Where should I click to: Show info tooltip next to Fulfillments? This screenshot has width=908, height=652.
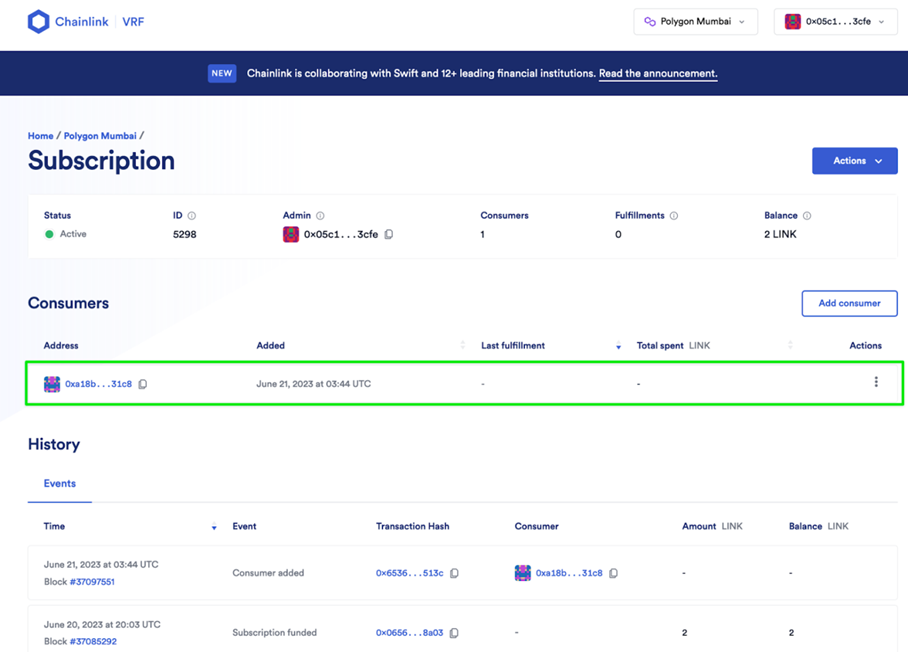(x=674, y=215)
